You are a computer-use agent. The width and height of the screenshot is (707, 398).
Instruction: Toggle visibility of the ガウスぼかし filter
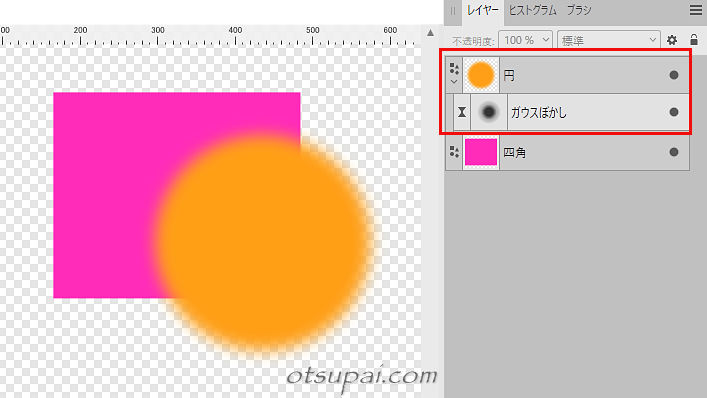674,112
